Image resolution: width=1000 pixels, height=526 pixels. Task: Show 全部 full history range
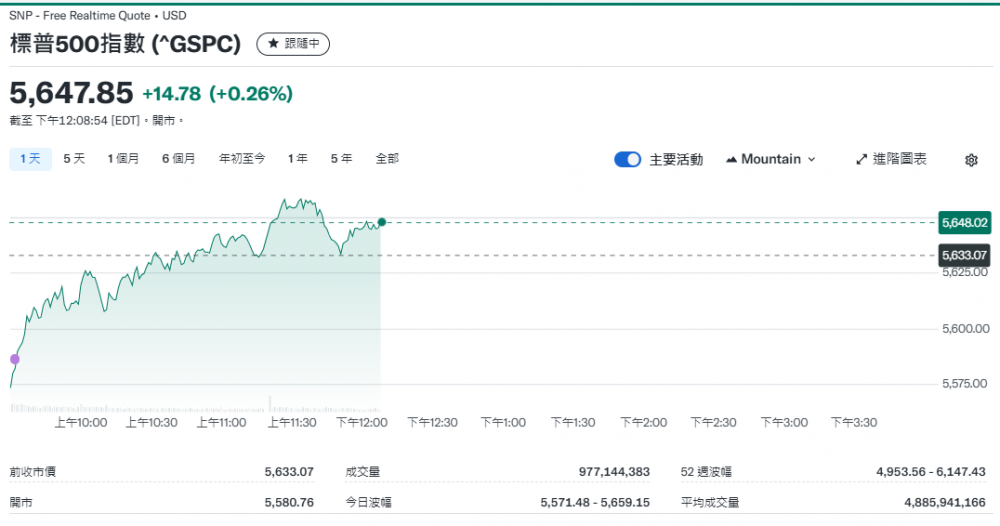387,158
